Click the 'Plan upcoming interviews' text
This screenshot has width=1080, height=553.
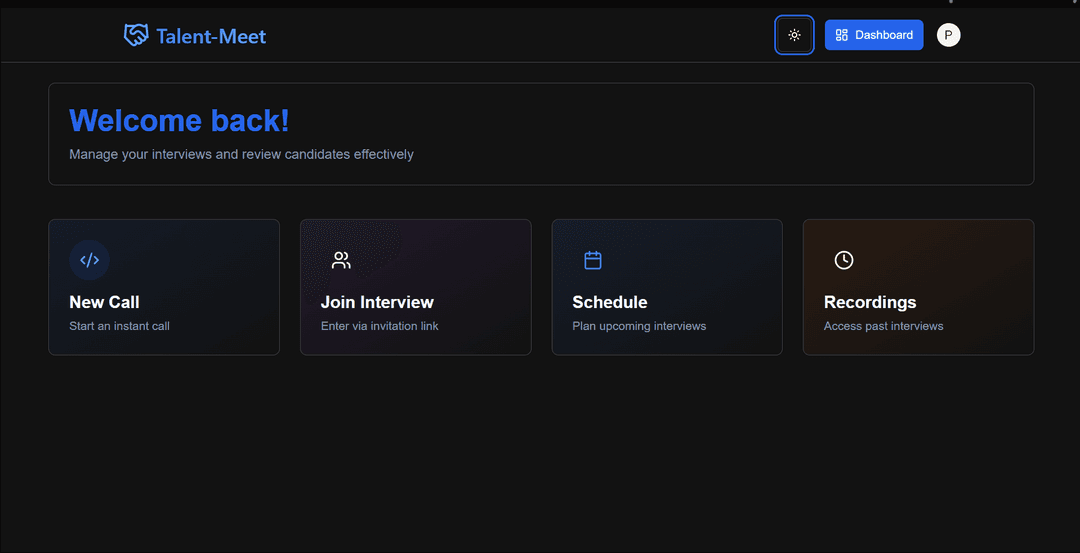click(x=639, y=326)
